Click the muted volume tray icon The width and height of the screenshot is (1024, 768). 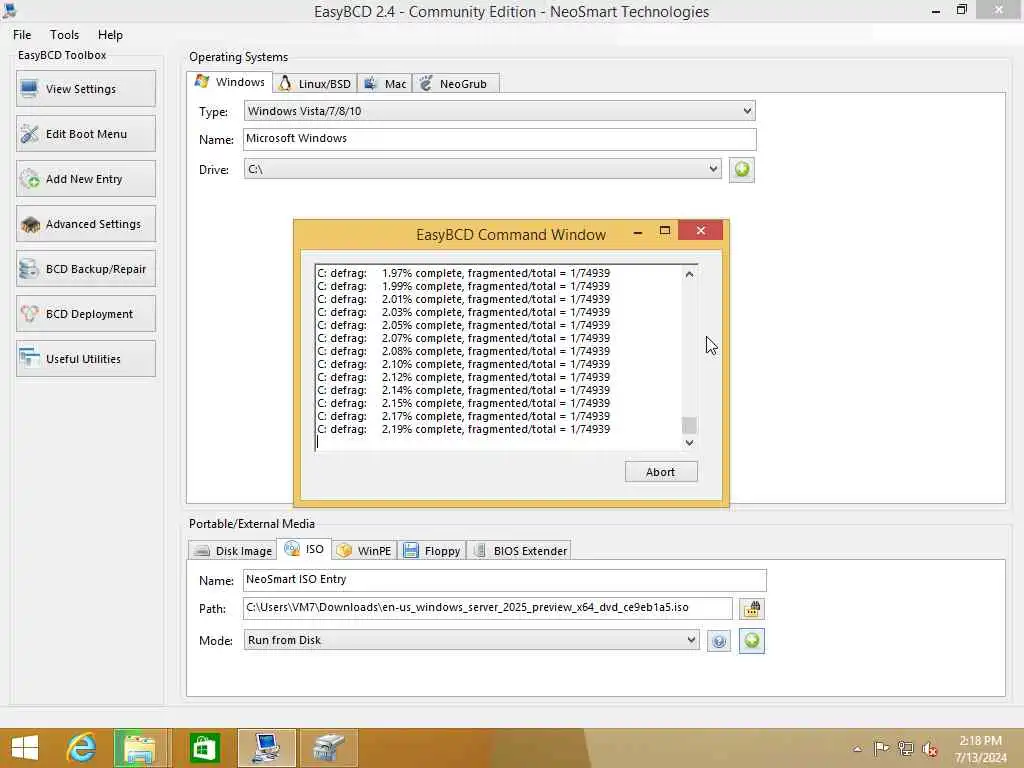[929, 748]
